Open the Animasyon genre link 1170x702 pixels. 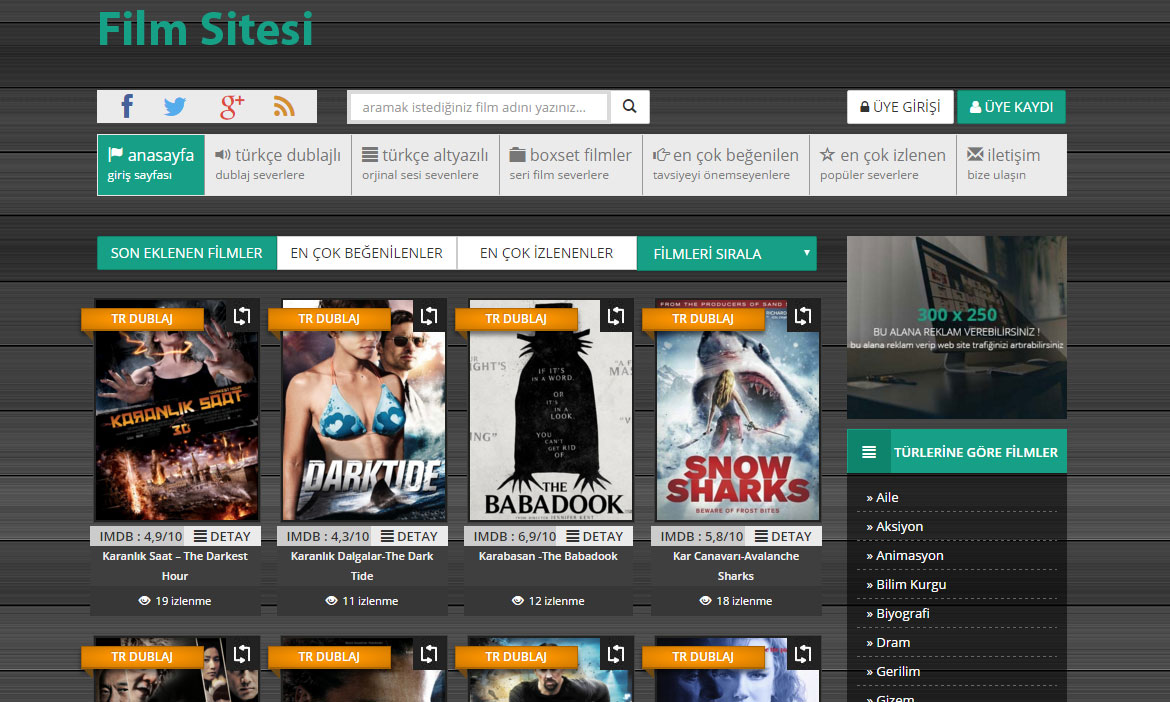[910, 556]
